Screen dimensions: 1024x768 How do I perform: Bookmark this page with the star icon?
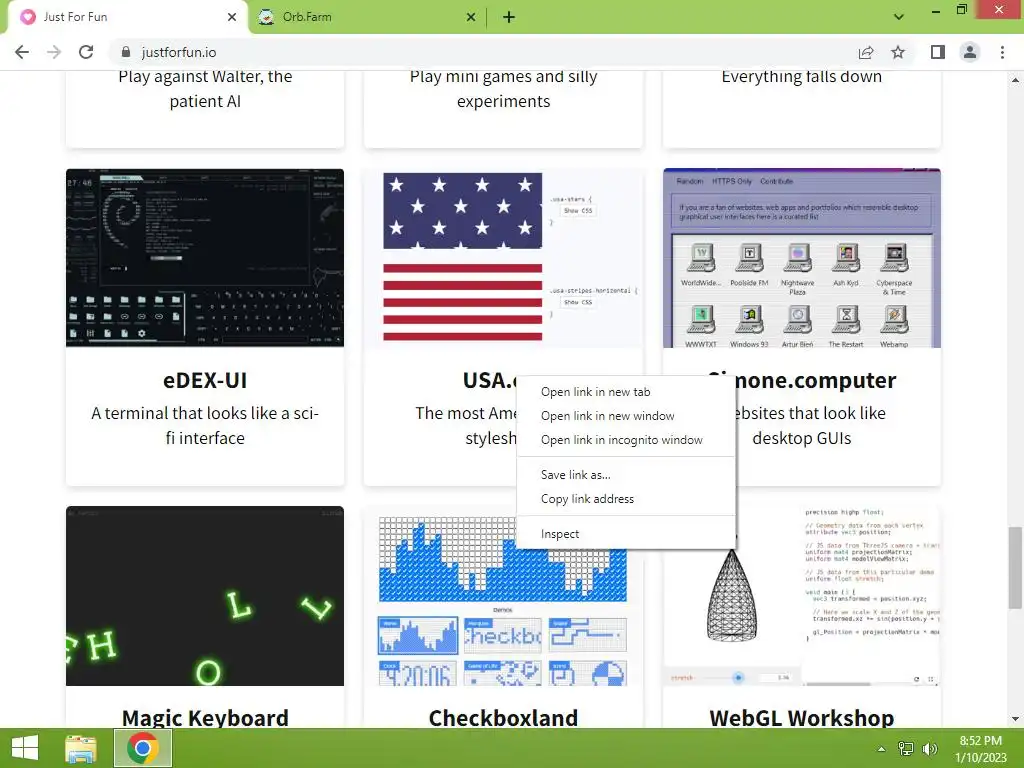point(898,52)
